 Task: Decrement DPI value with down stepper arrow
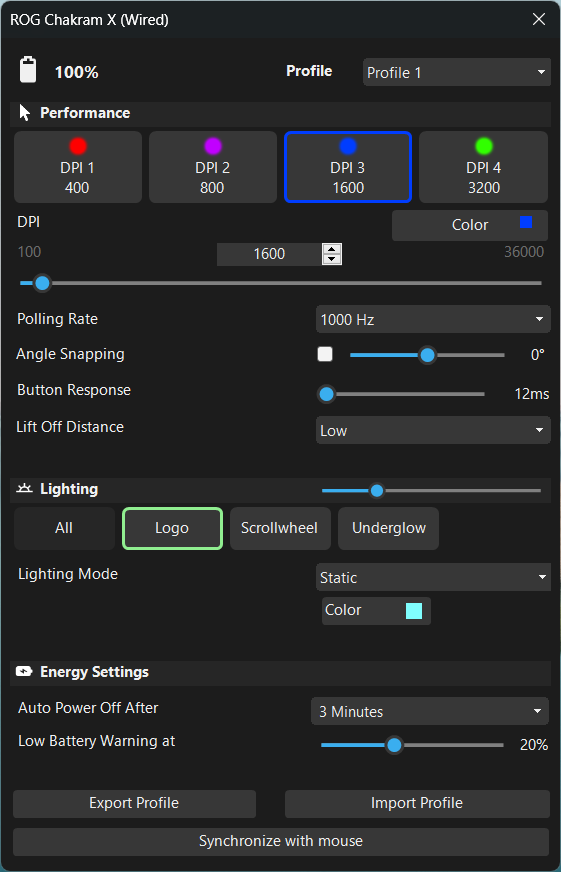point(332,259)
